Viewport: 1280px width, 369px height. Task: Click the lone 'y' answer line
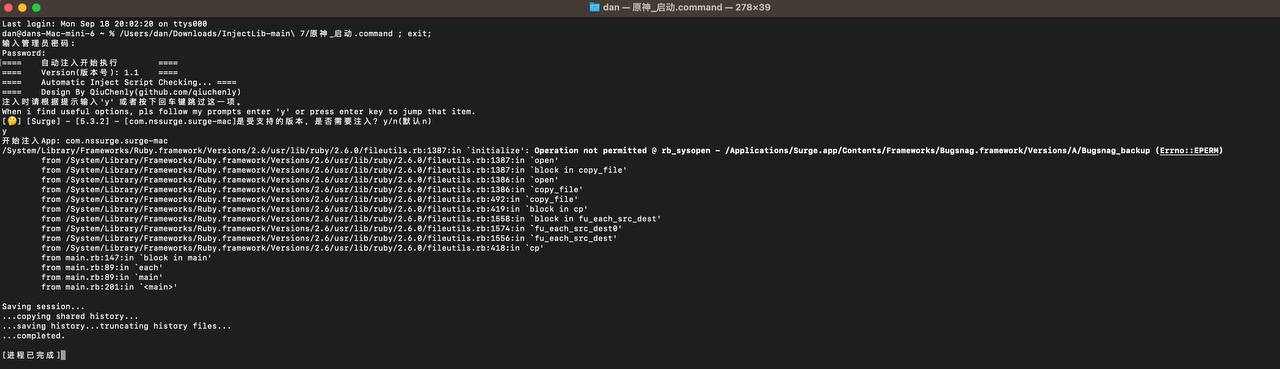(5, 131)
